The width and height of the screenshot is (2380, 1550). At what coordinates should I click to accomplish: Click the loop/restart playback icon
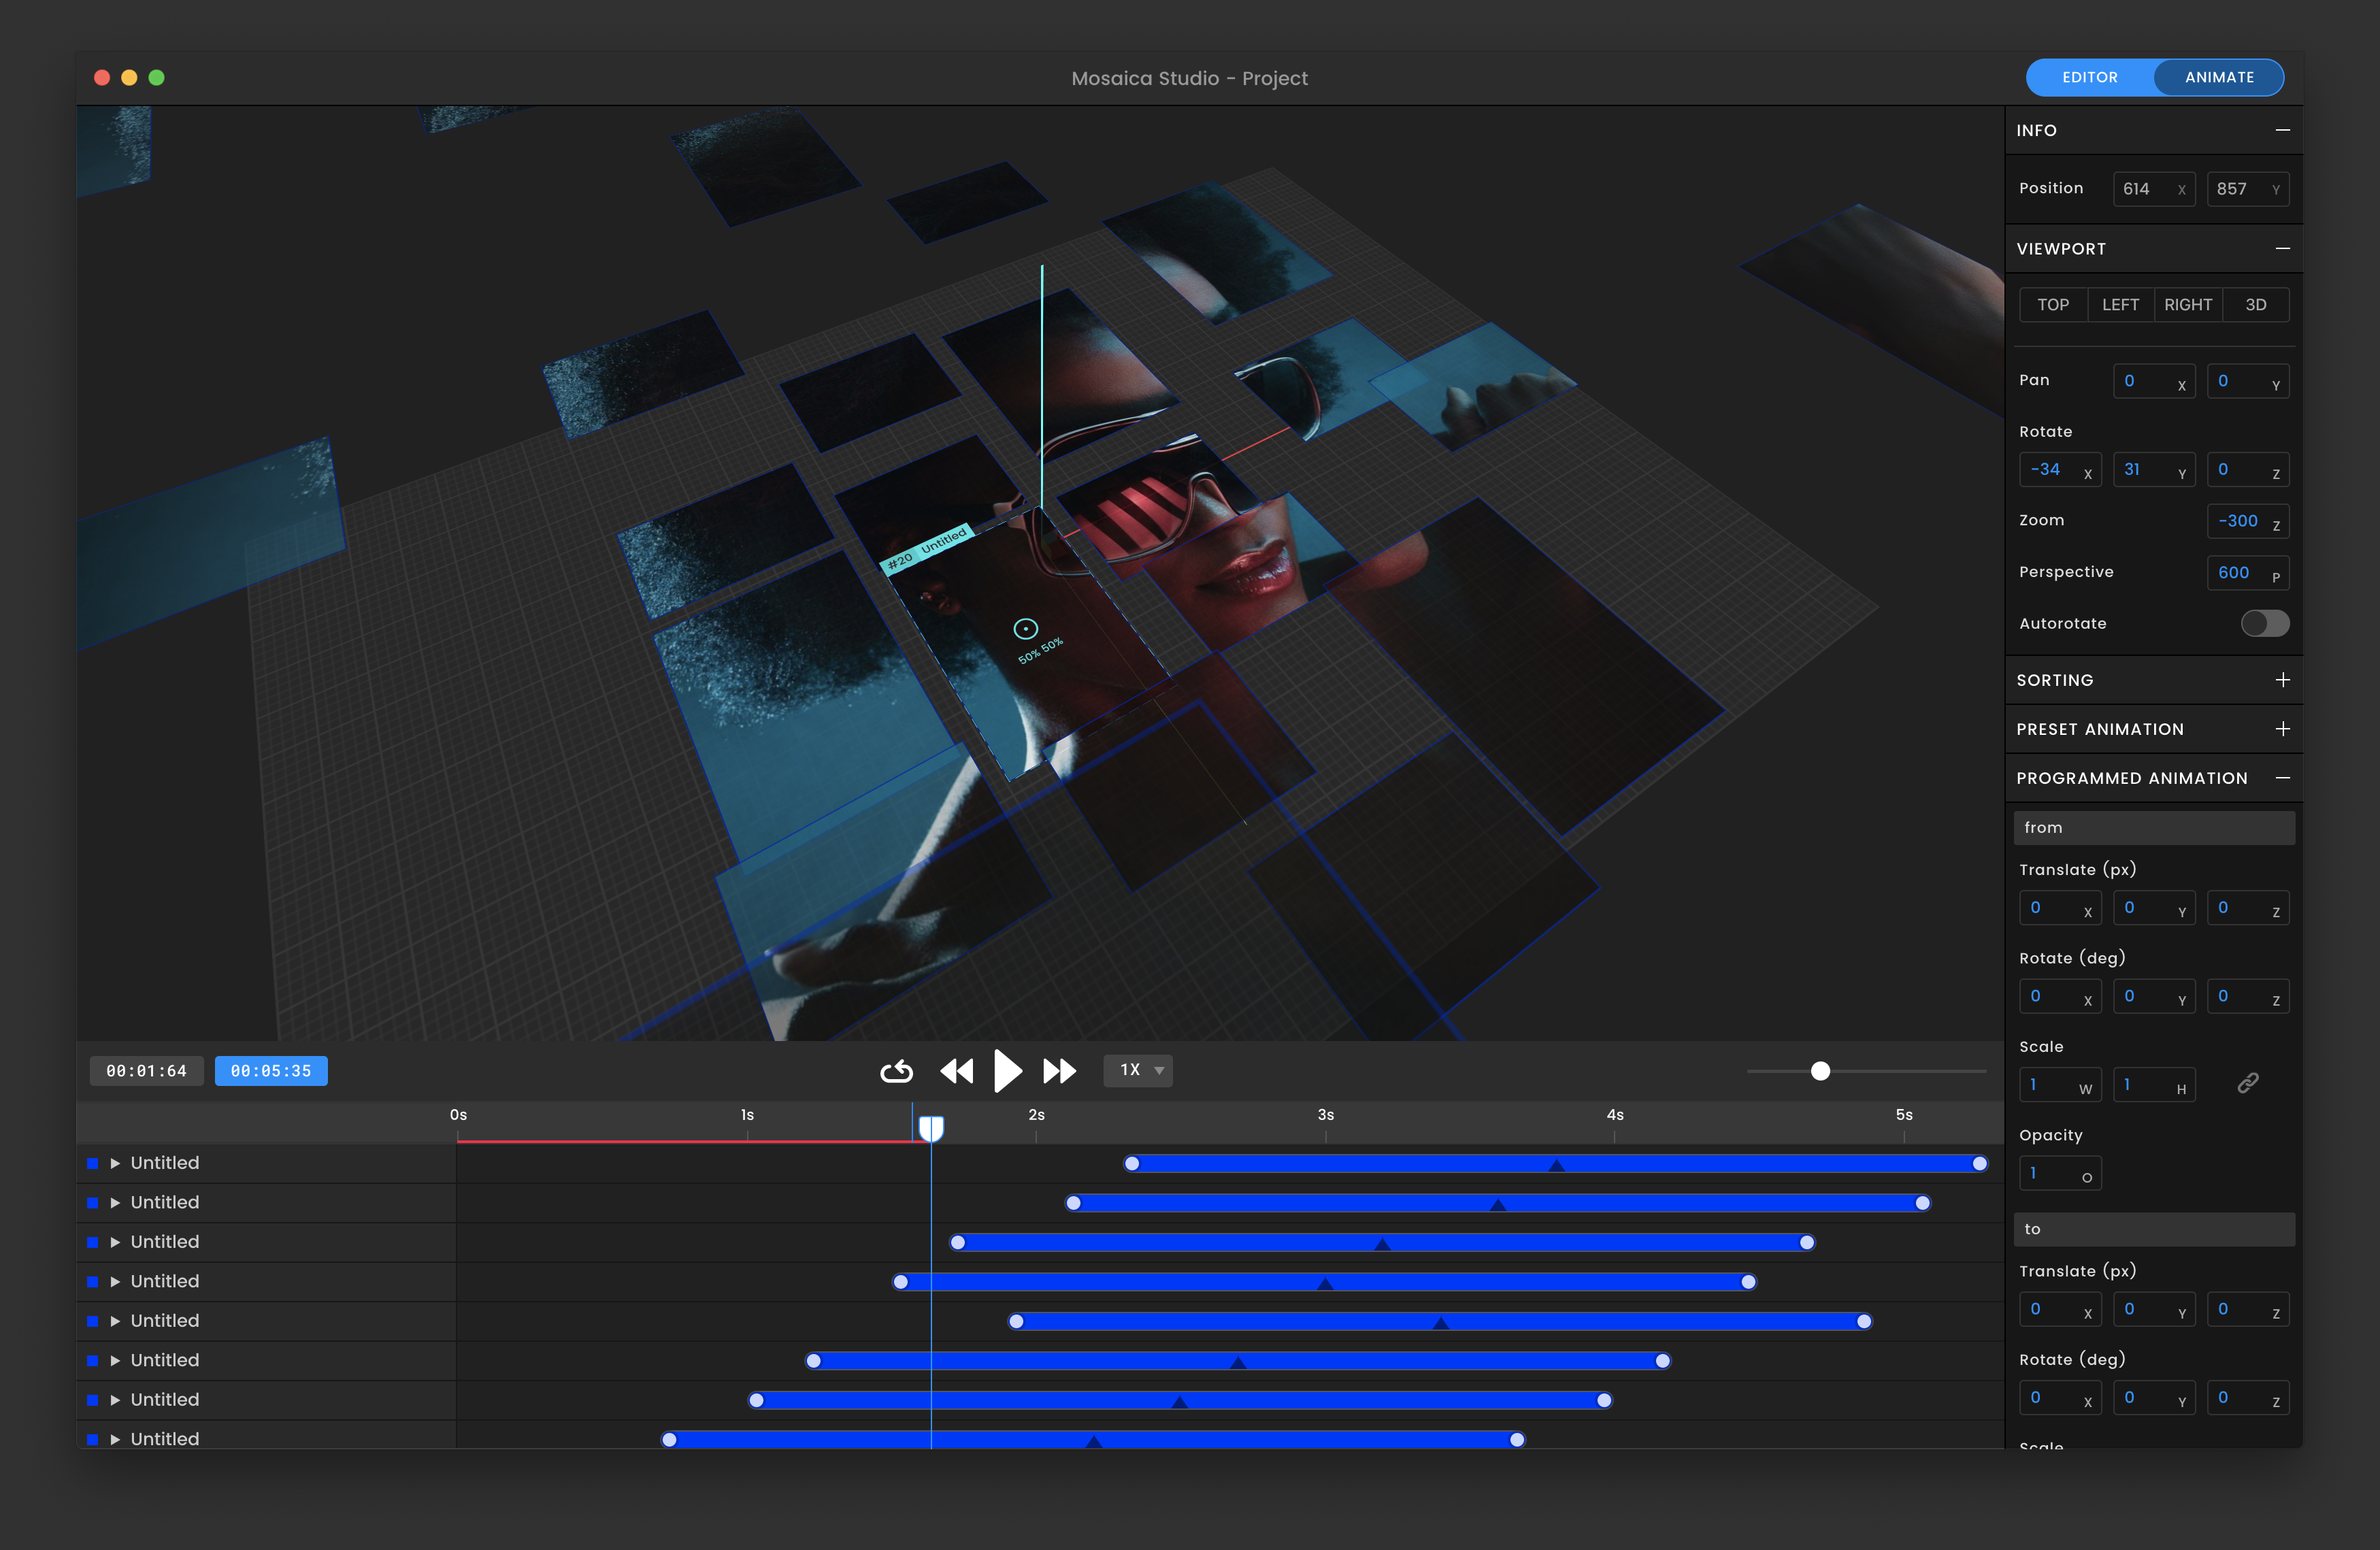pos(896,1071)
